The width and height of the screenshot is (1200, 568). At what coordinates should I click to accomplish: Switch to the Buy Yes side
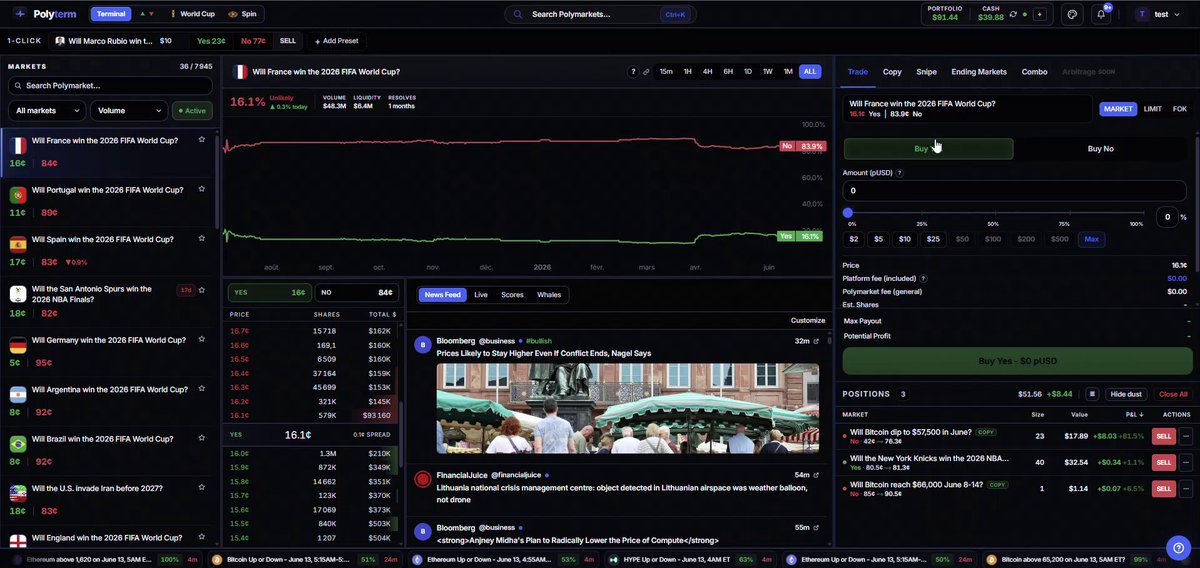[928, 149]
